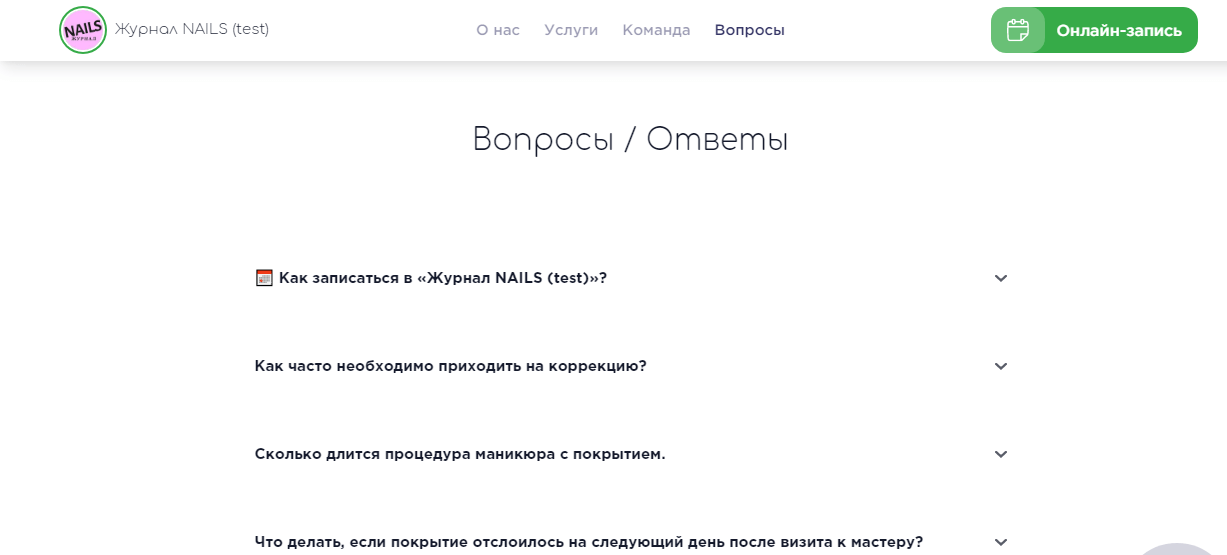Screen dimensions: 1227x555
Task: Click the «Онлайн-запись» booking button
Action: click(1094, 30)
